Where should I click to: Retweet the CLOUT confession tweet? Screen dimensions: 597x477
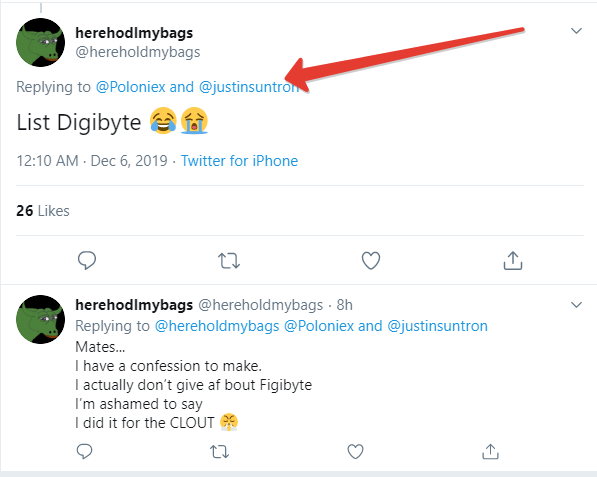pos(220,452)
